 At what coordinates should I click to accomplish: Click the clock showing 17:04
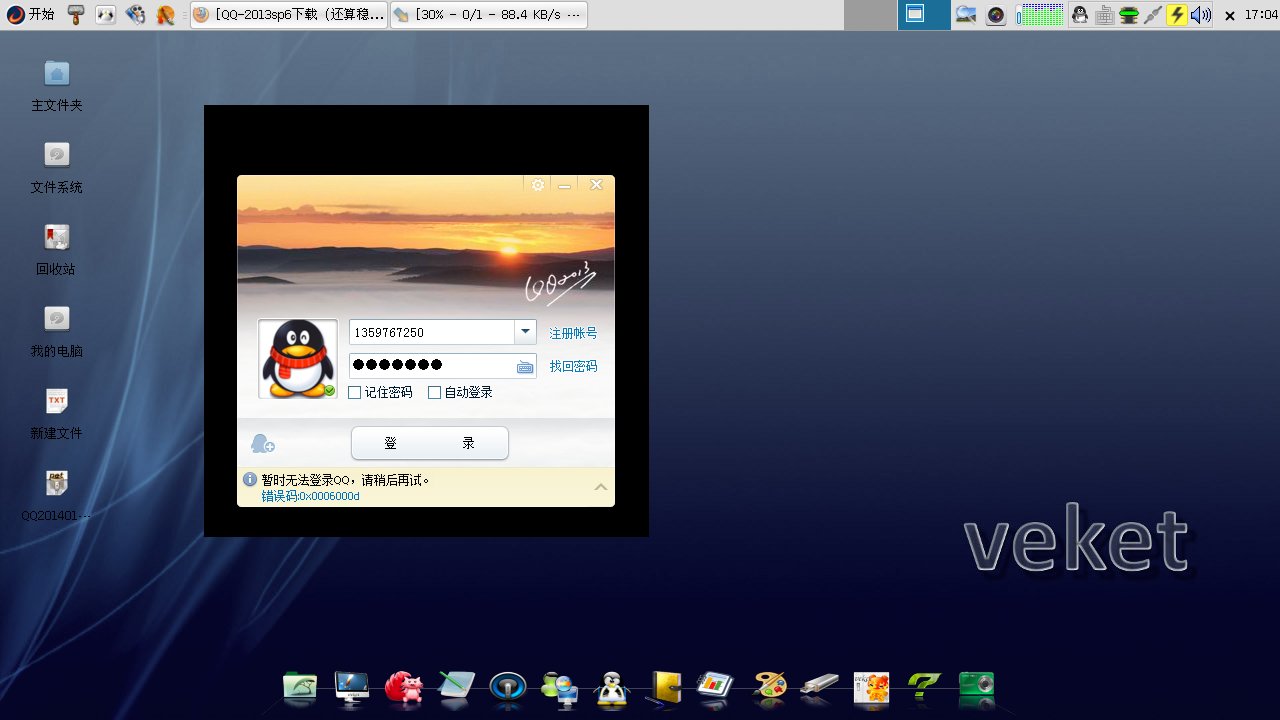pyautogui.click(x=1260, y=15)
